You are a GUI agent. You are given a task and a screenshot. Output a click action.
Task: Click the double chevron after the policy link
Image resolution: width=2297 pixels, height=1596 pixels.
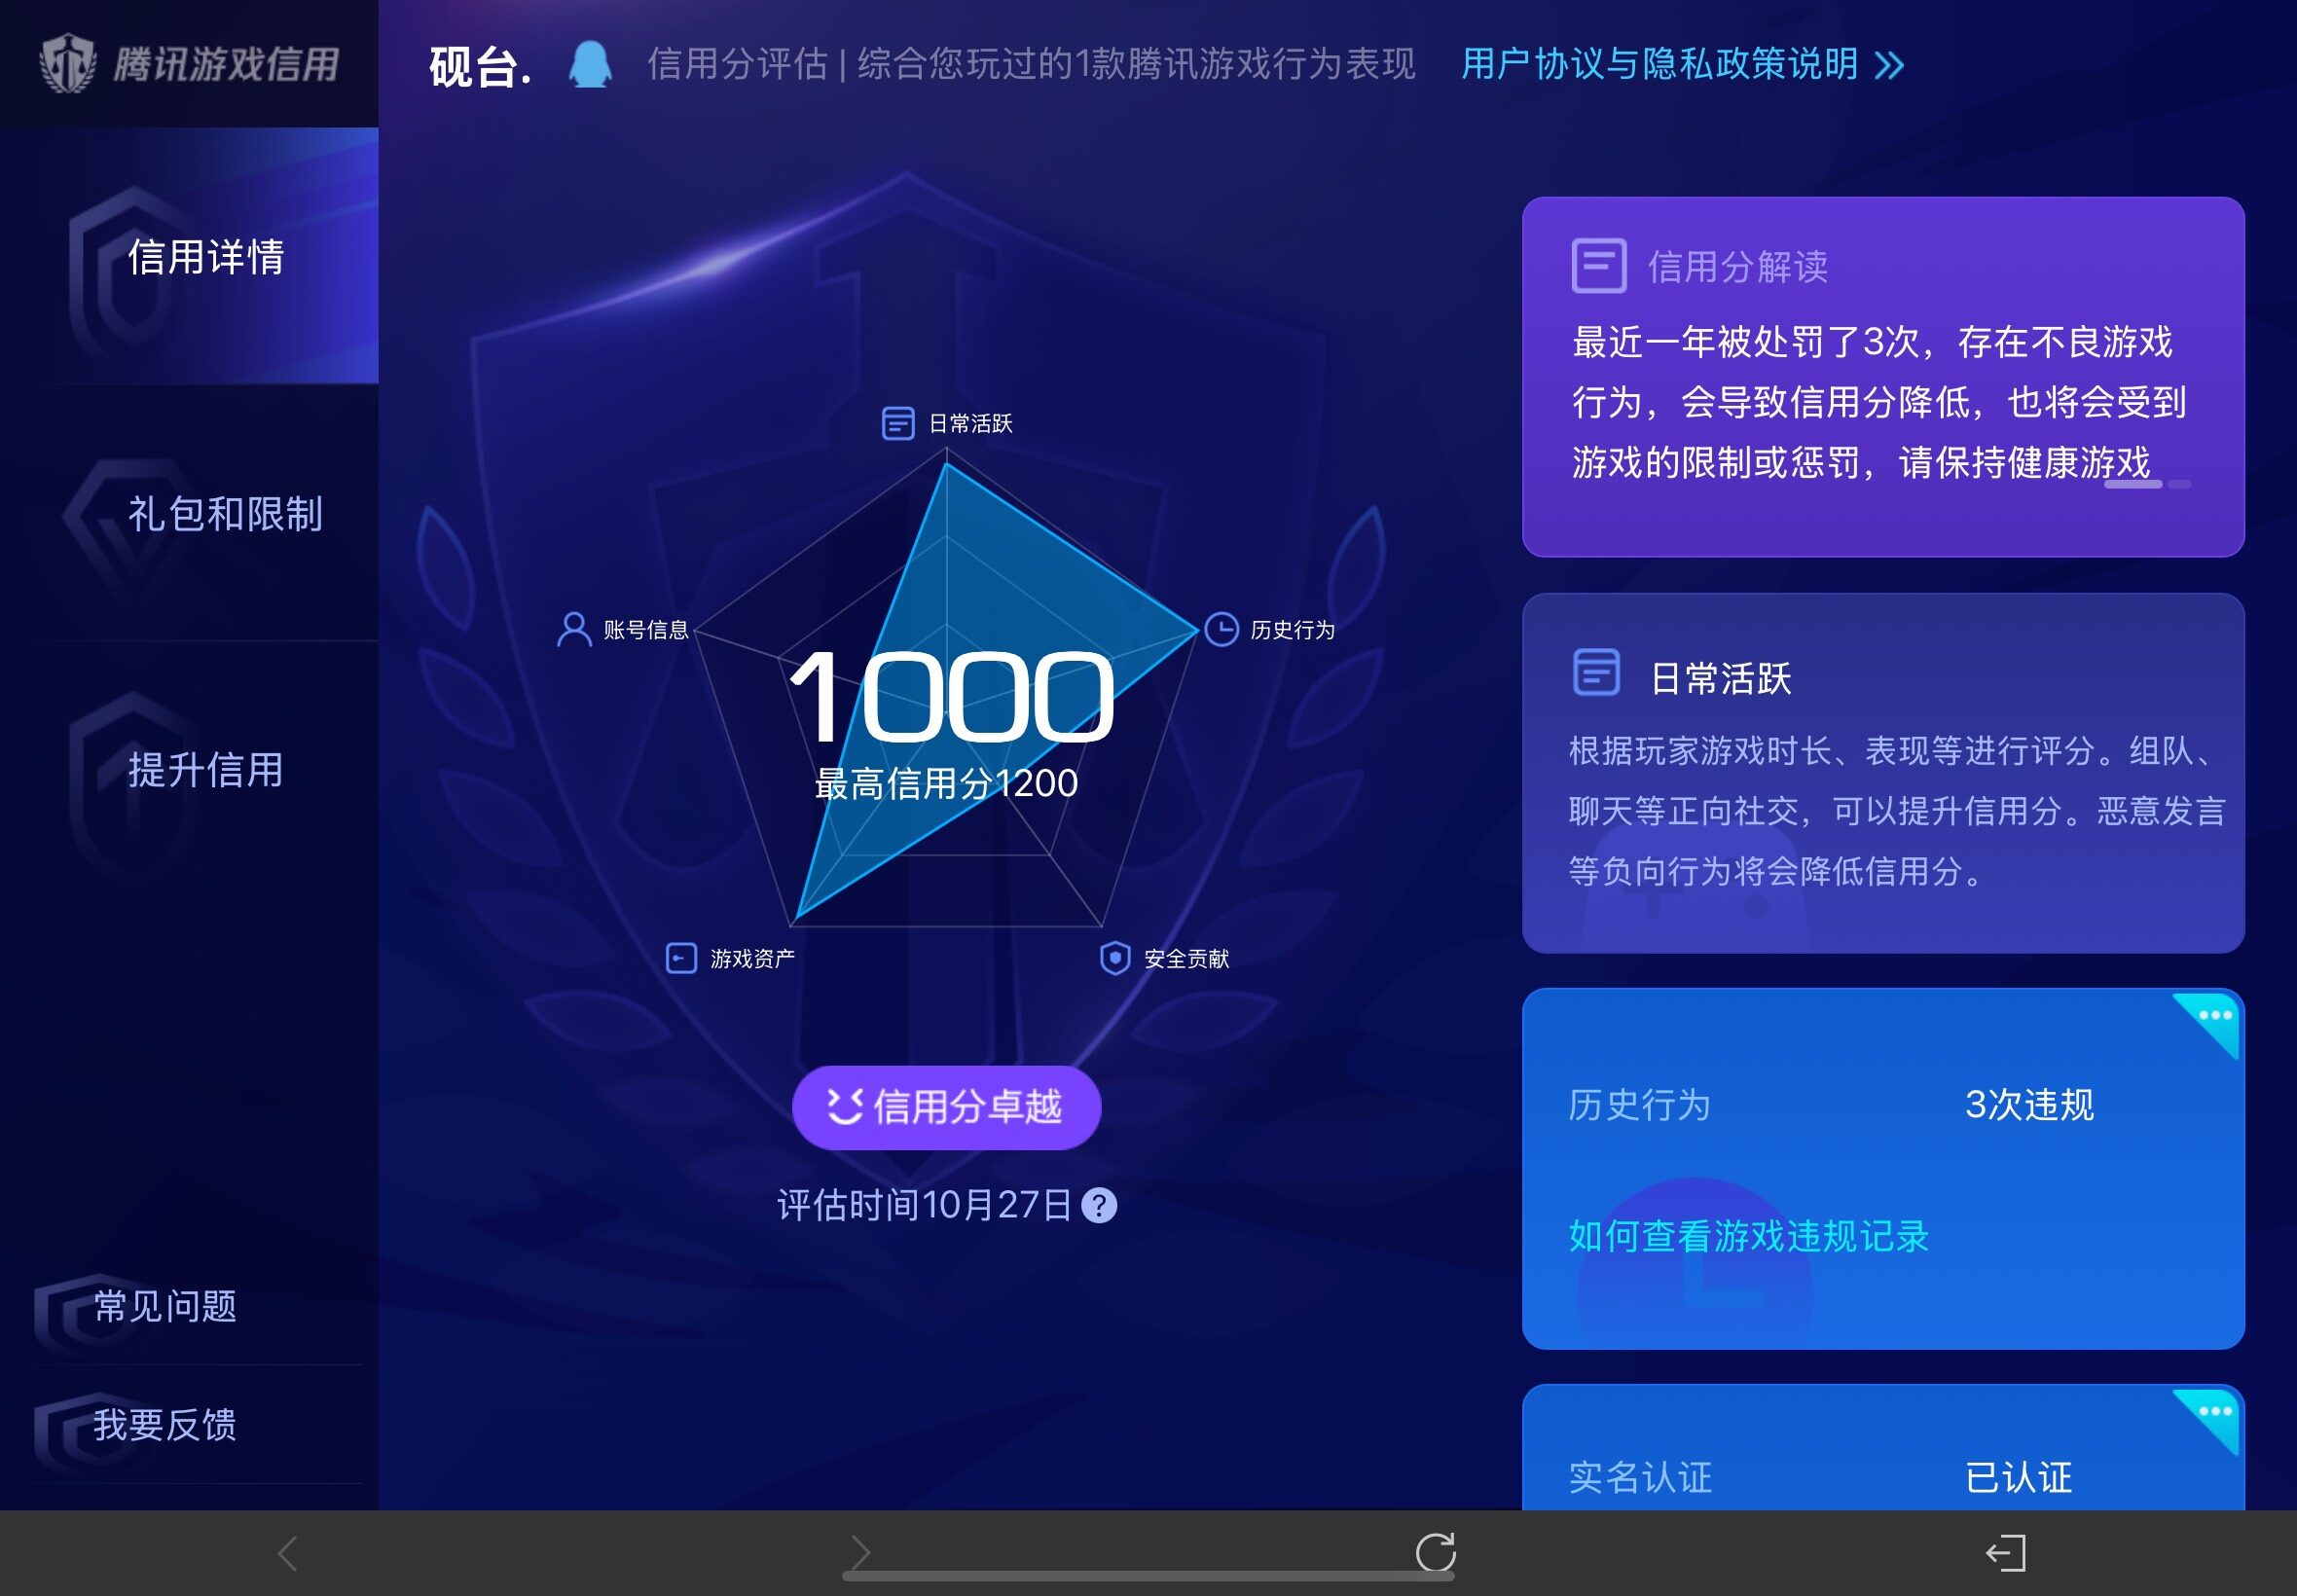(x=1889, y=66)
